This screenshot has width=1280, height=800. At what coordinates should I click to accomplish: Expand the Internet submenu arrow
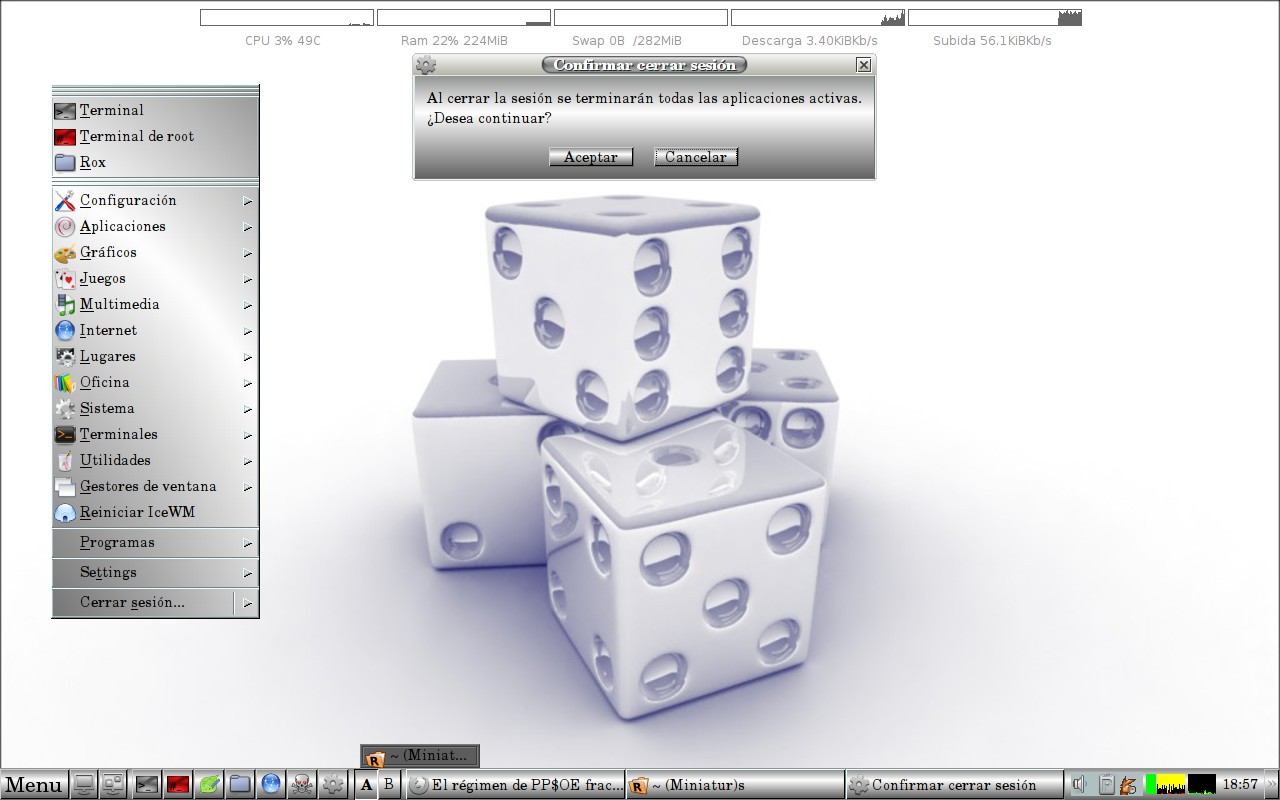[x=247, y=331]
